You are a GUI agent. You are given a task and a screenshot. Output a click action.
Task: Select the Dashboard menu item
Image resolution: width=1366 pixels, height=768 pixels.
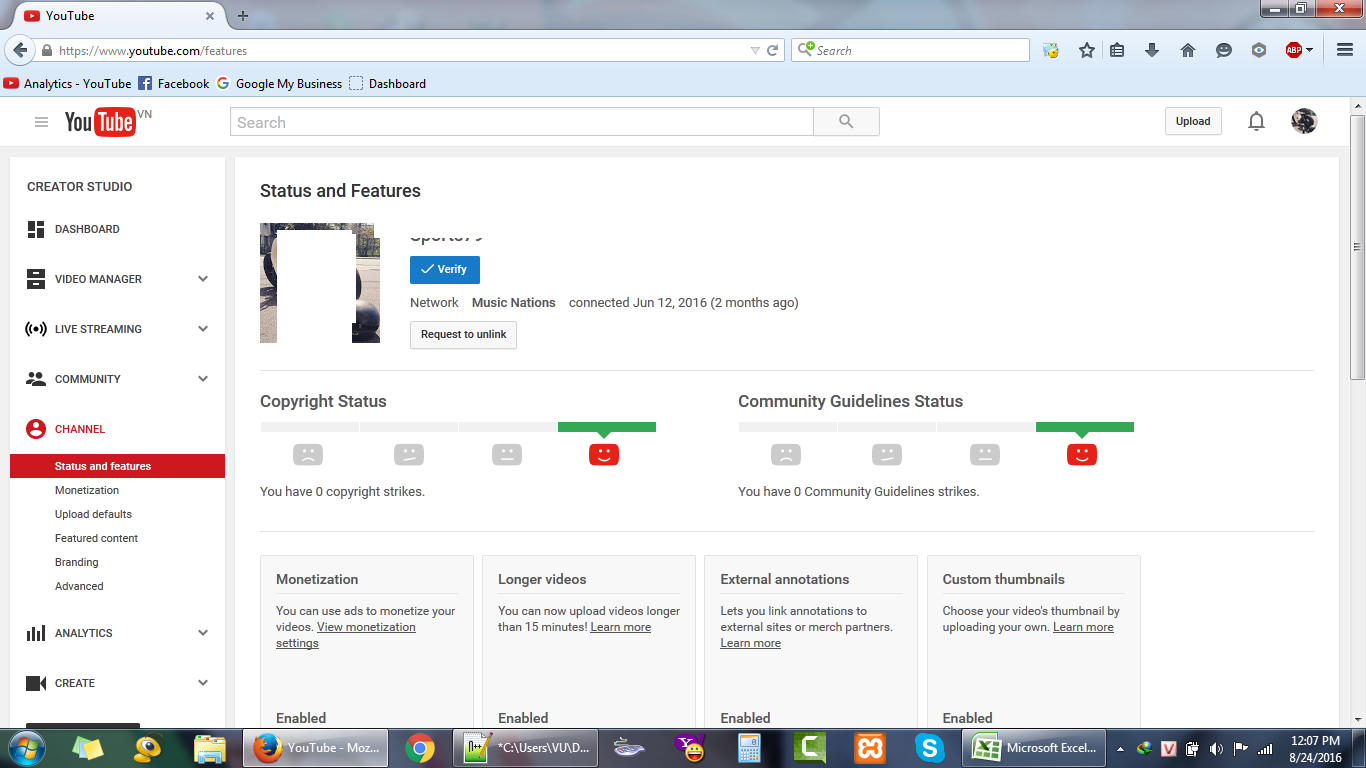click(87, 229)
